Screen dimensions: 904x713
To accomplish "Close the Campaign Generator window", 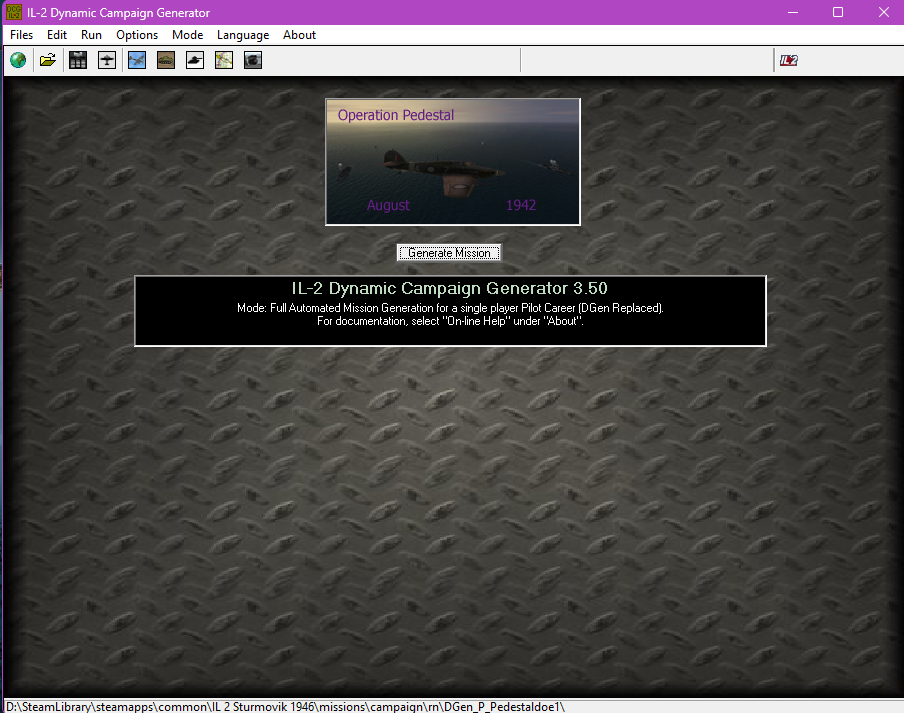I will coord(883,12).
